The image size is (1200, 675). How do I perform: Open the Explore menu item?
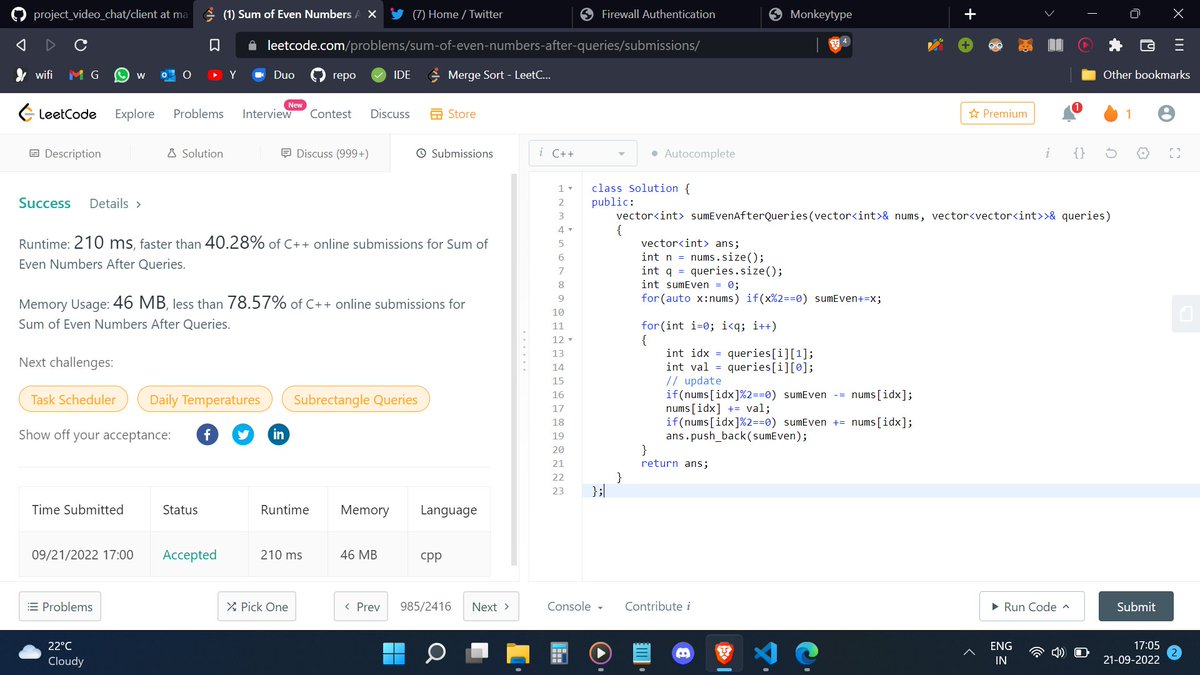coord(135,114)
